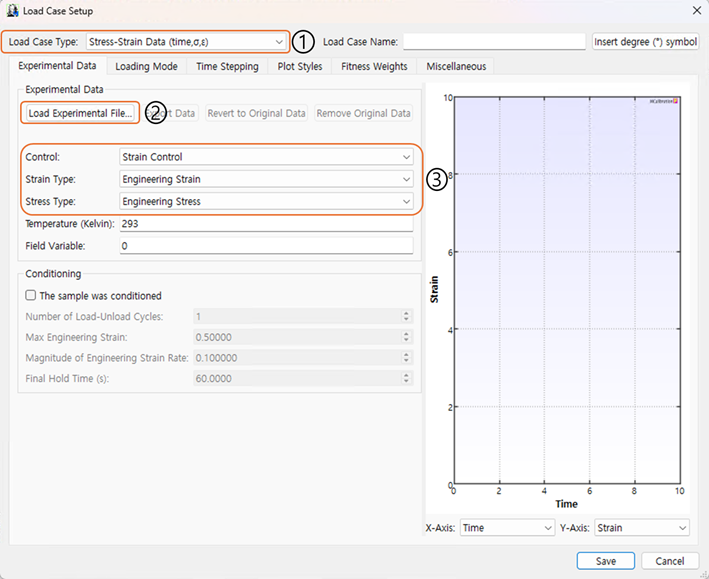Viewport: 709px width, 579px height.
Task: Open the Miscellaneous tab
Action: (x=456, y=66)
